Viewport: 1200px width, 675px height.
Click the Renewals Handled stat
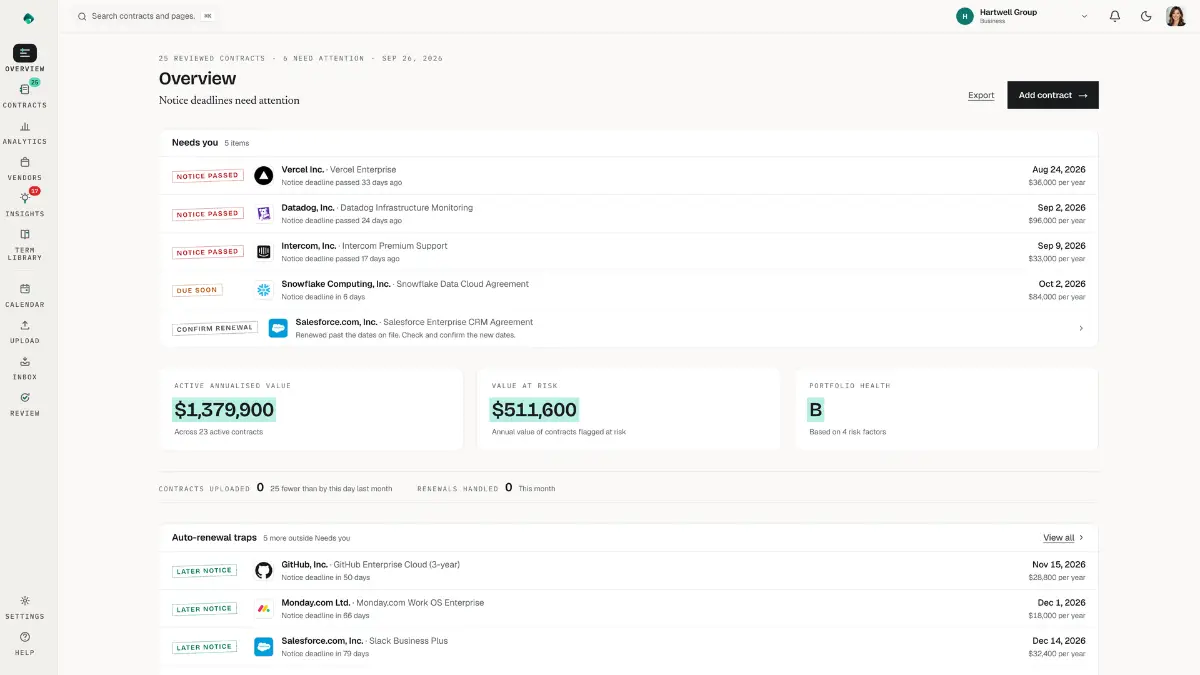[x=486, y=488]
